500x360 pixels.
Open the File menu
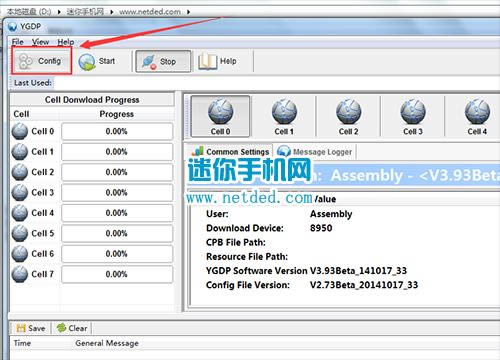(x=18, y=42)
